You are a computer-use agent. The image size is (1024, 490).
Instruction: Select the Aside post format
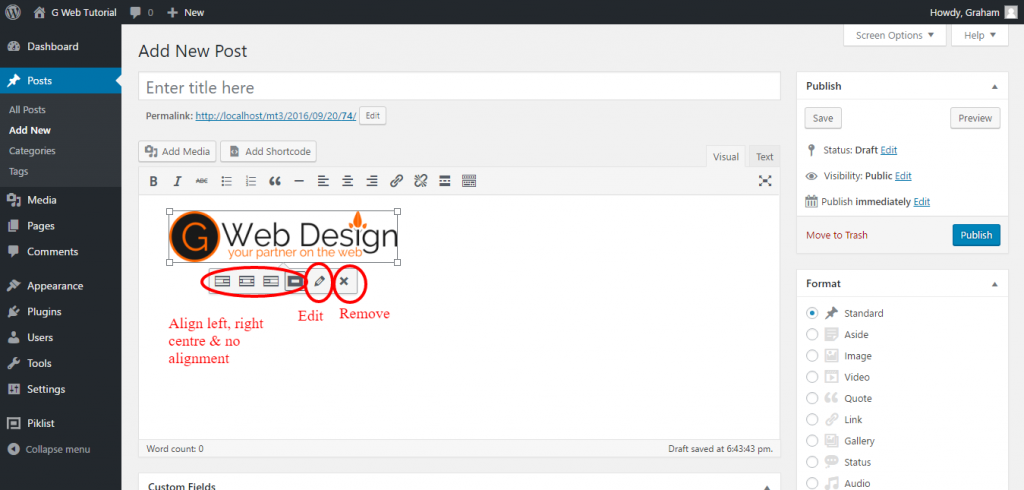pos(812,335)
